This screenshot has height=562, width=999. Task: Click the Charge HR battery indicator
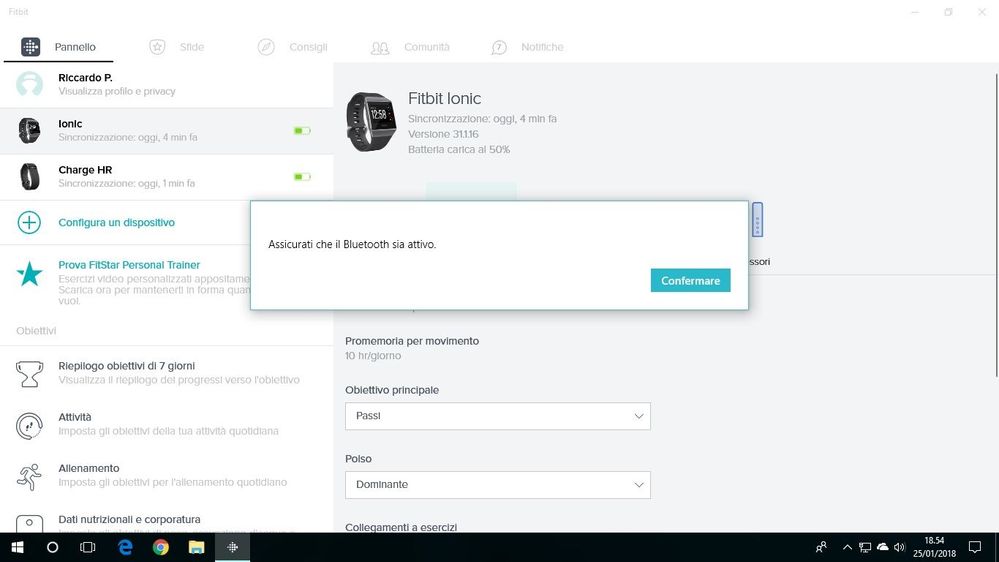(302, 177)
